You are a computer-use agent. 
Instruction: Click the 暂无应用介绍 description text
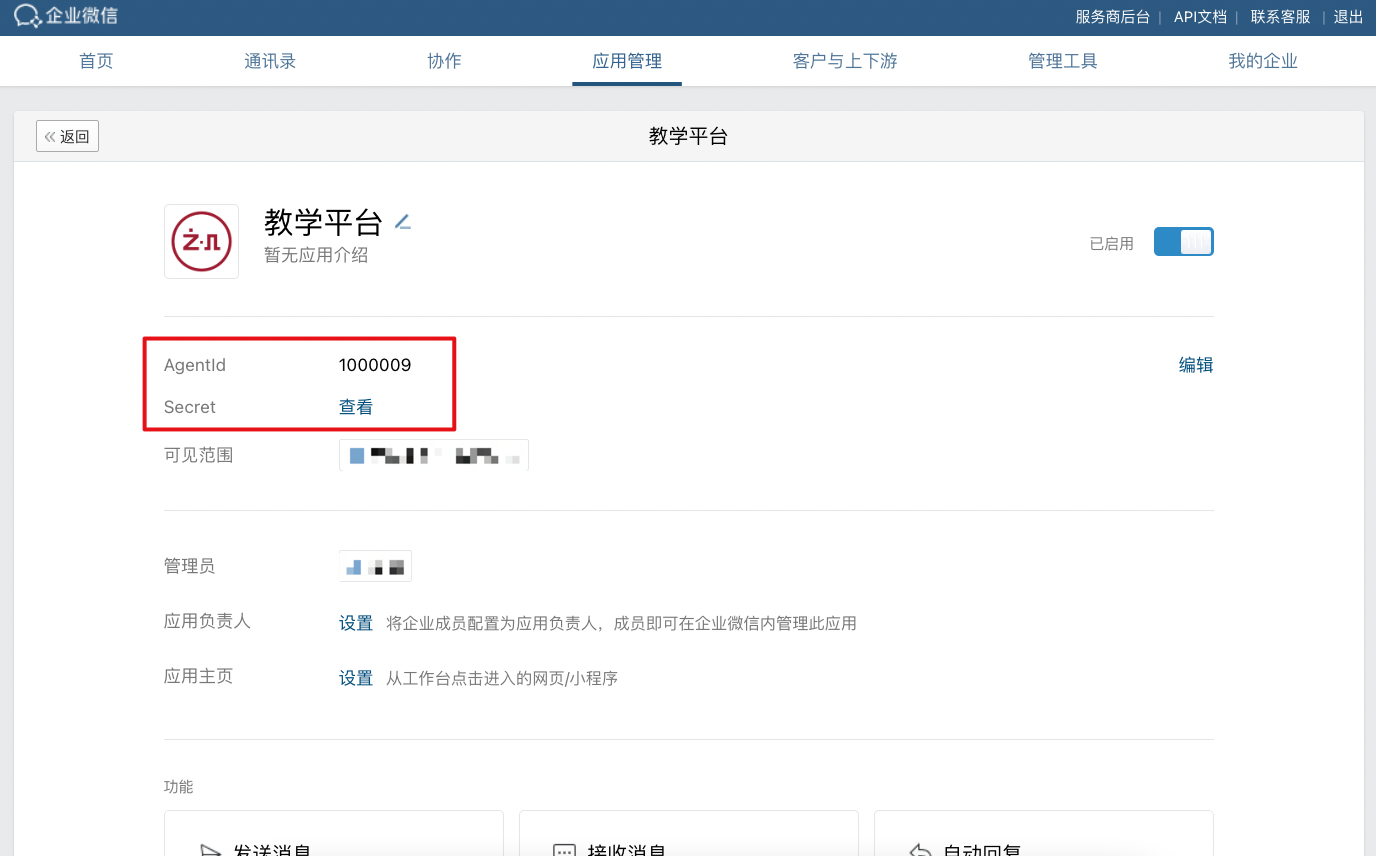click(x=316, y=255)
